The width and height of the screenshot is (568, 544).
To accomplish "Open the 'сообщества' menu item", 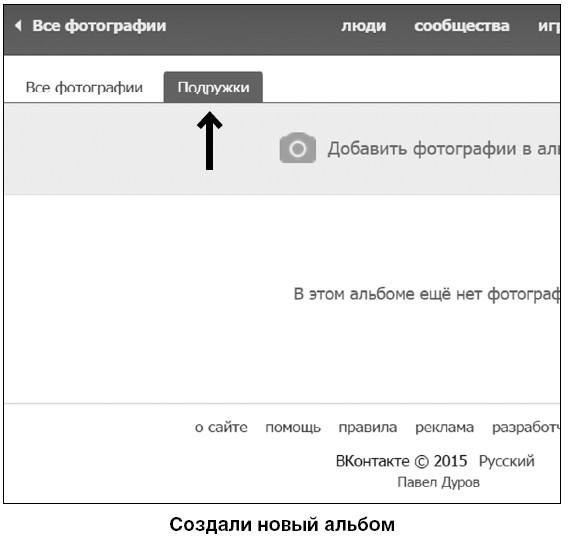I will click(462, 26).
